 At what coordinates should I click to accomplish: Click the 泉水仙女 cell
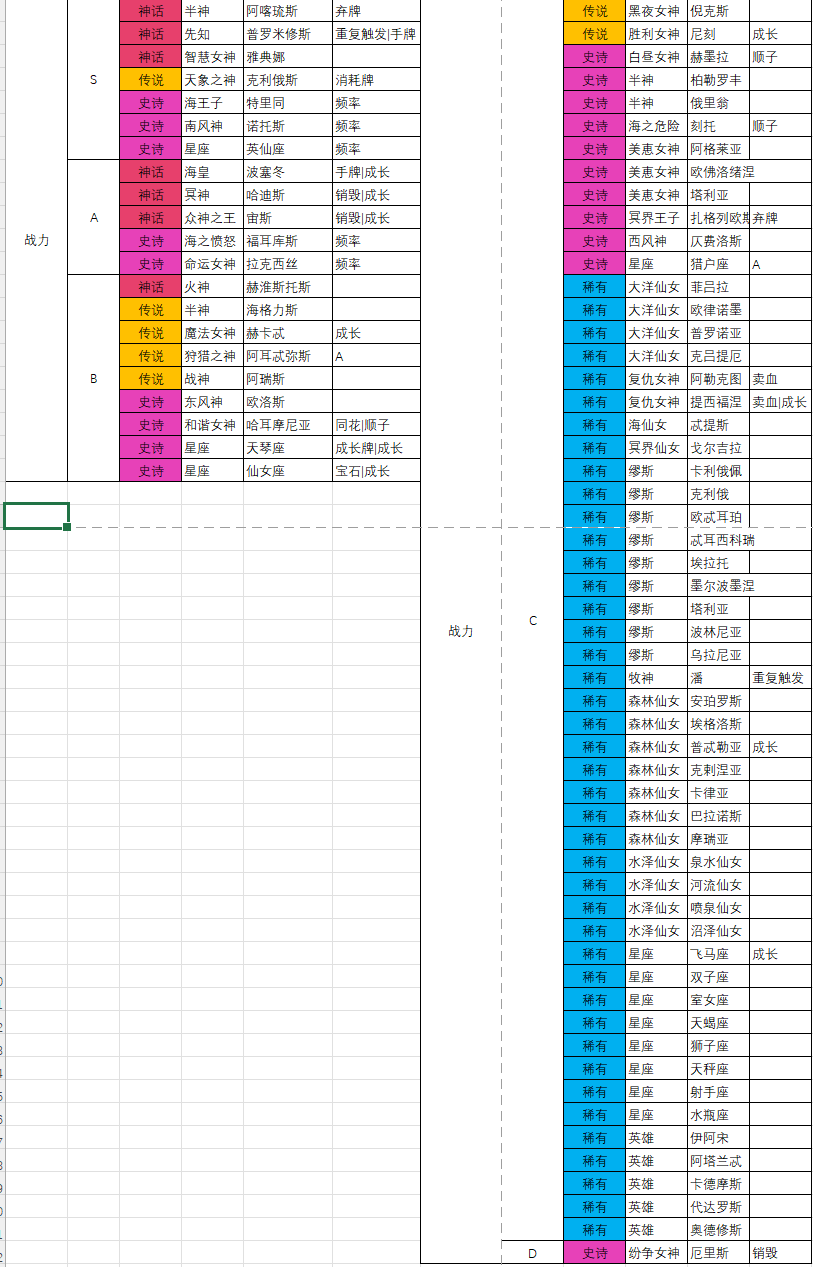(718, 862)
